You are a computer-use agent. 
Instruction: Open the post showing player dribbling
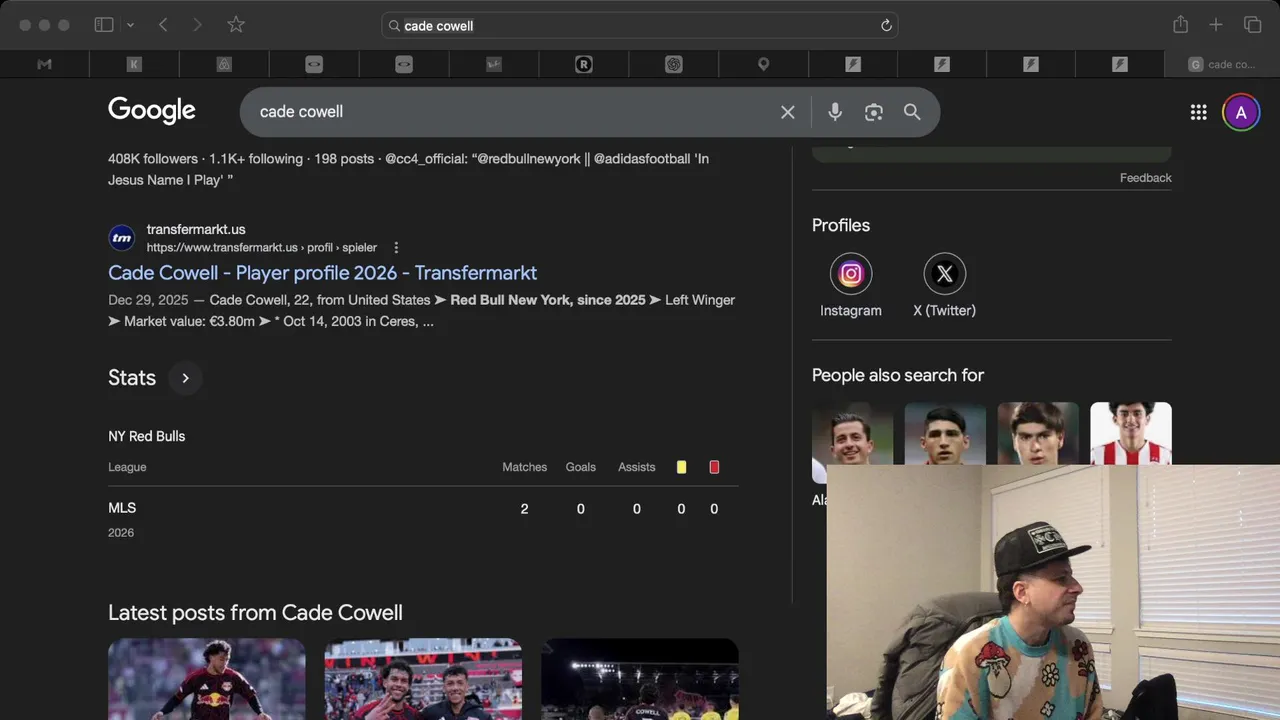(x=207, y=679)
